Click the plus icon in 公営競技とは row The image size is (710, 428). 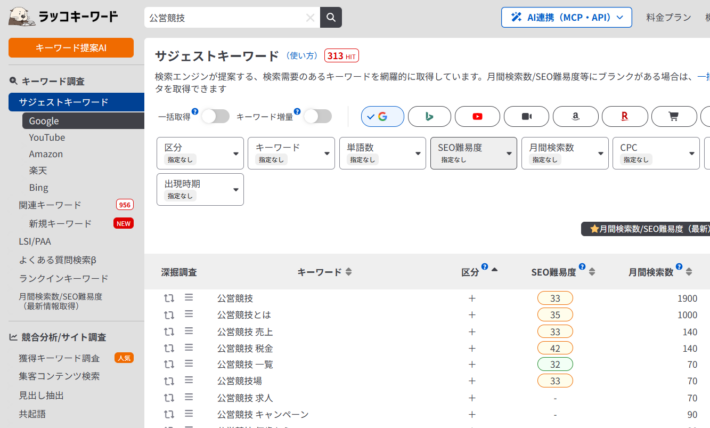(472, 315)
